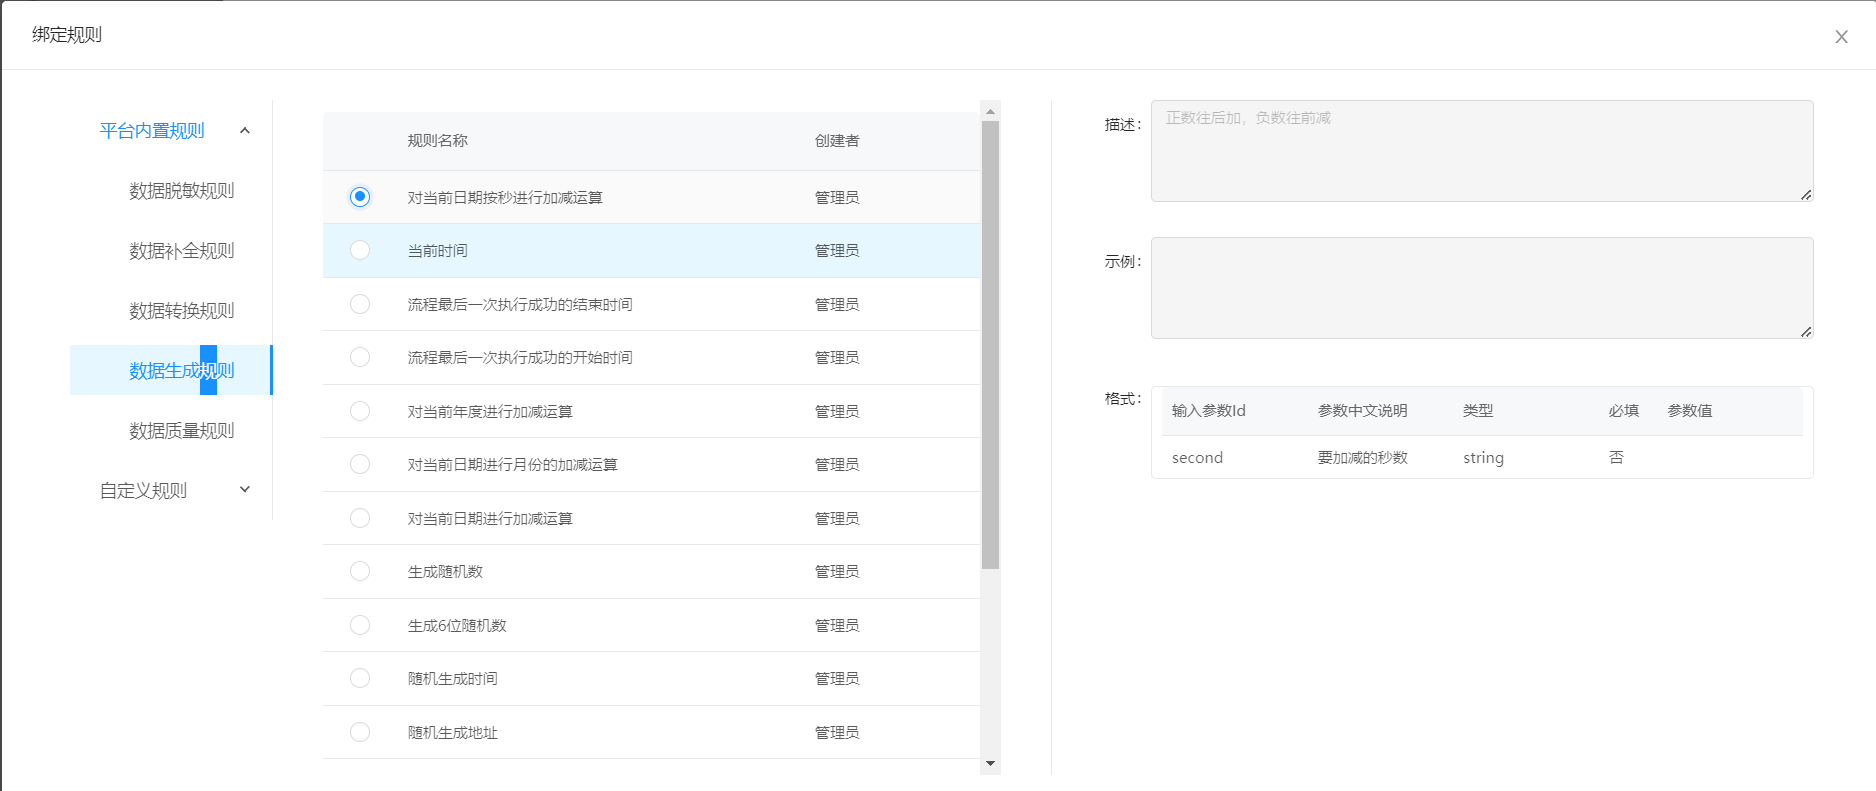Click the 生成6位随机数 rule name

point(457,626)
